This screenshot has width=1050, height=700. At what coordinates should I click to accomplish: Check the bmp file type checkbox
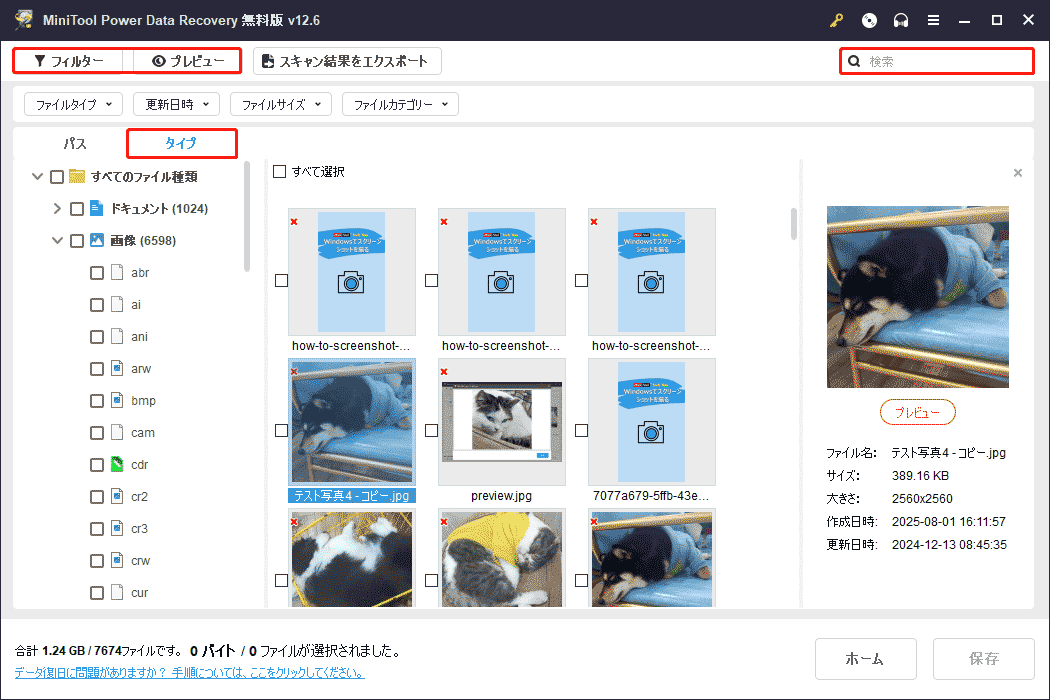pyautogui.click(x=97, y=400)
